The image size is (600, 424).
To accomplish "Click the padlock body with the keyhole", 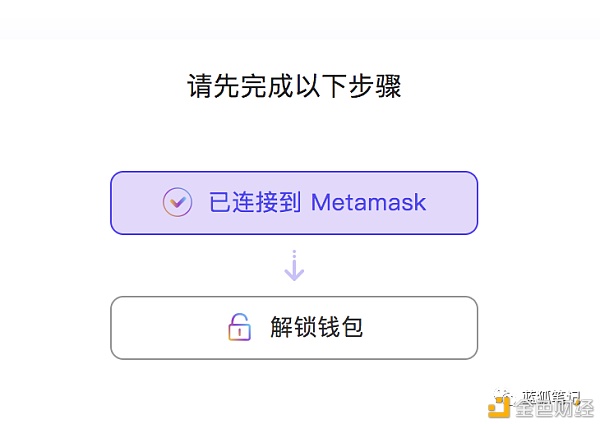I will point(240,332).
